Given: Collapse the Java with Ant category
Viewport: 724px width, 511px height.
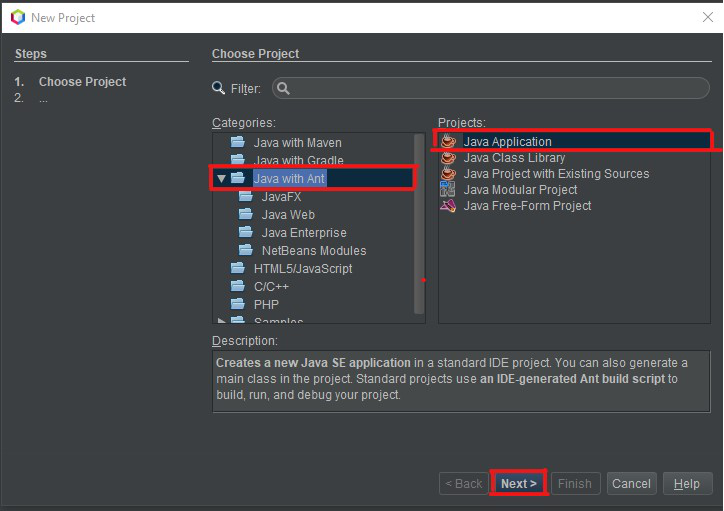Looking at the screenshot, I should [221, 178].
